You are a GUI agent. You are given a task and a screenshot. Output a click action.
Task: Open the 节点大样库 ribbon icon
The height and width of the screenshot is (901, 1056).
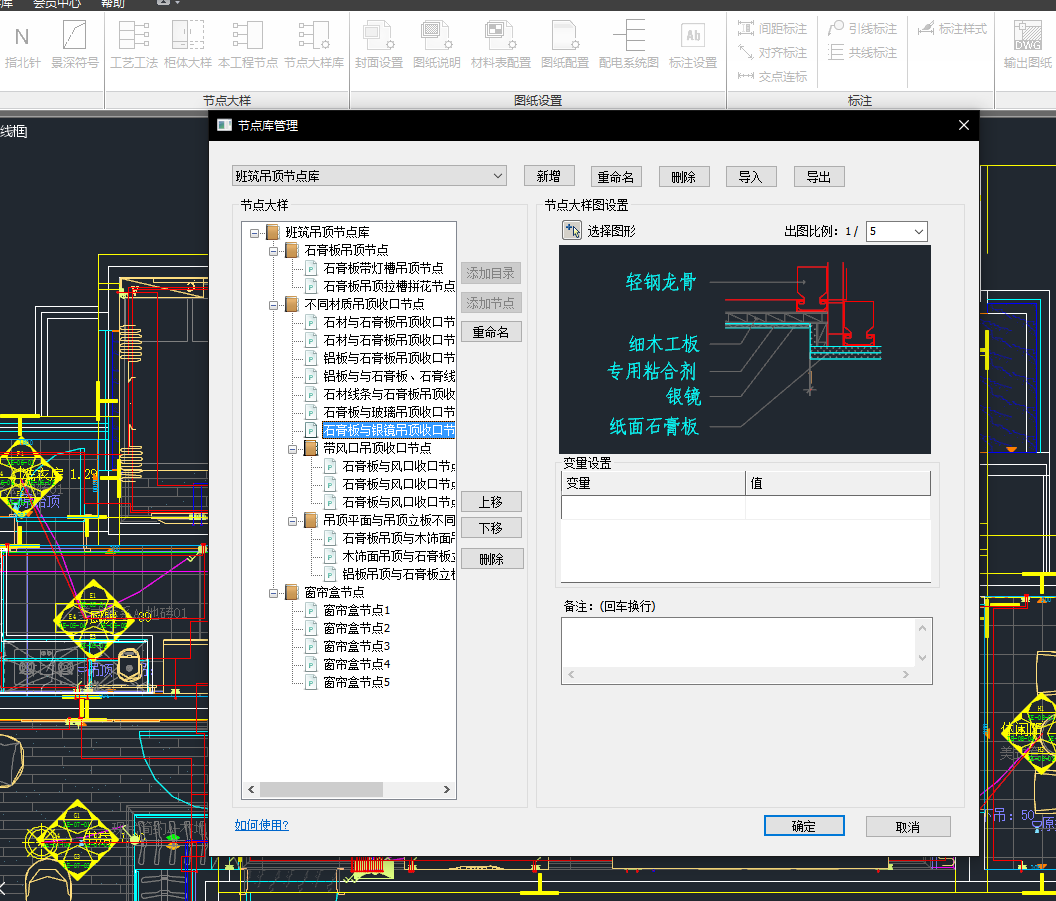[x=314, y=36]
